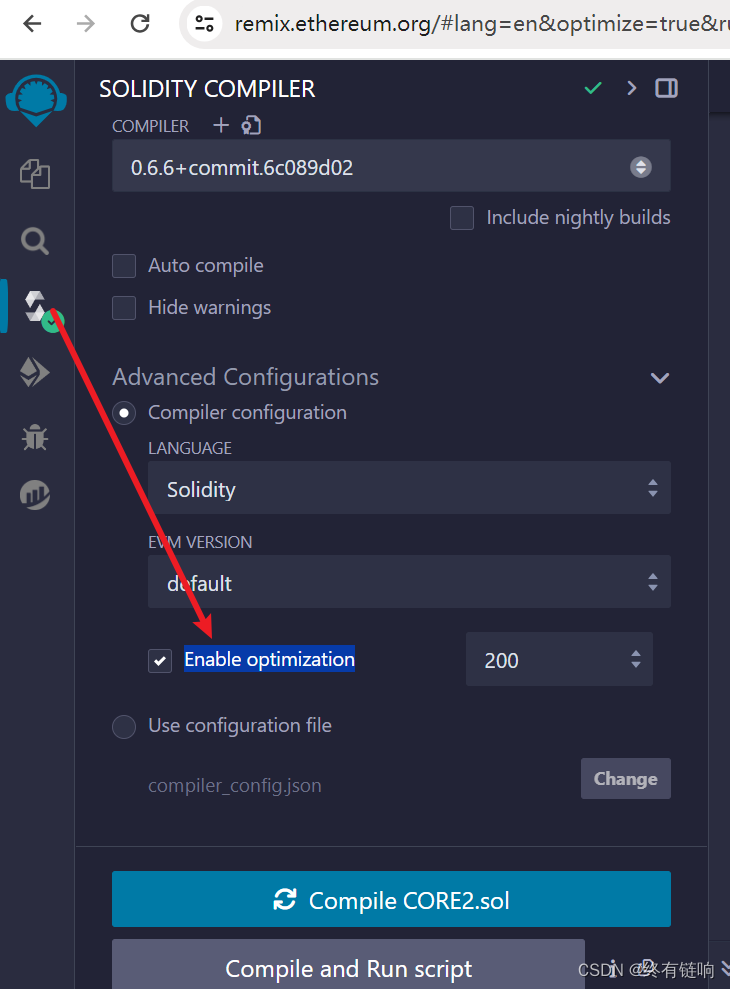The height and width of the screenshot is (989, 730).
Task: Reload the browser page
Action: click(x=140, y=23)
